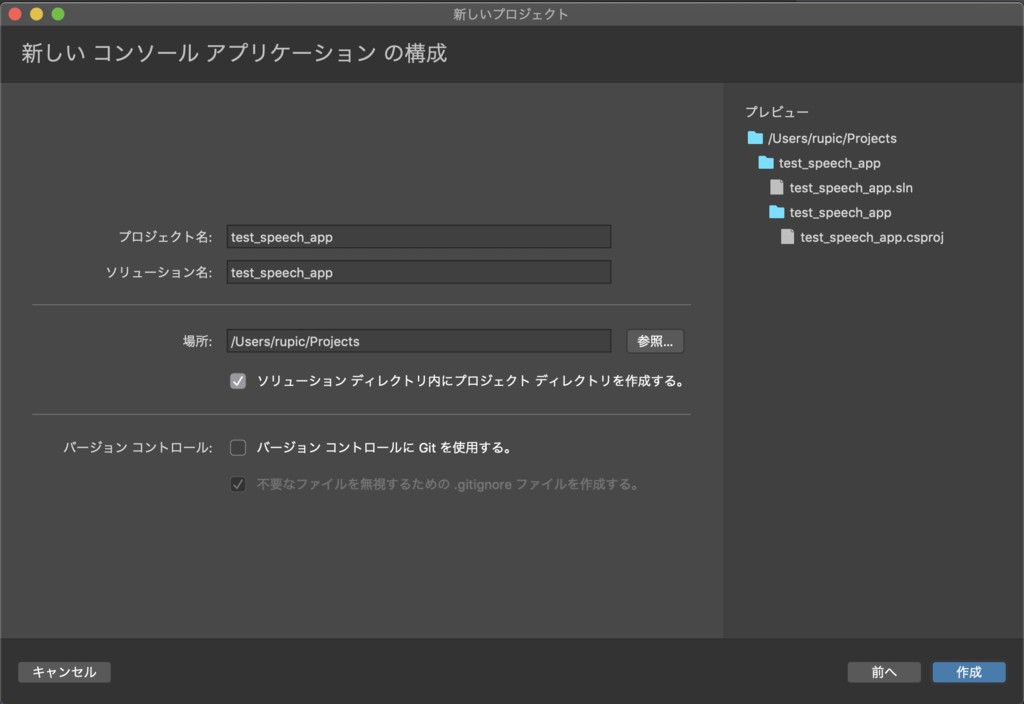This screenshot has width=1024, height=704.
Task: Click the ソリューション名 input field
Action: (420, 272)
